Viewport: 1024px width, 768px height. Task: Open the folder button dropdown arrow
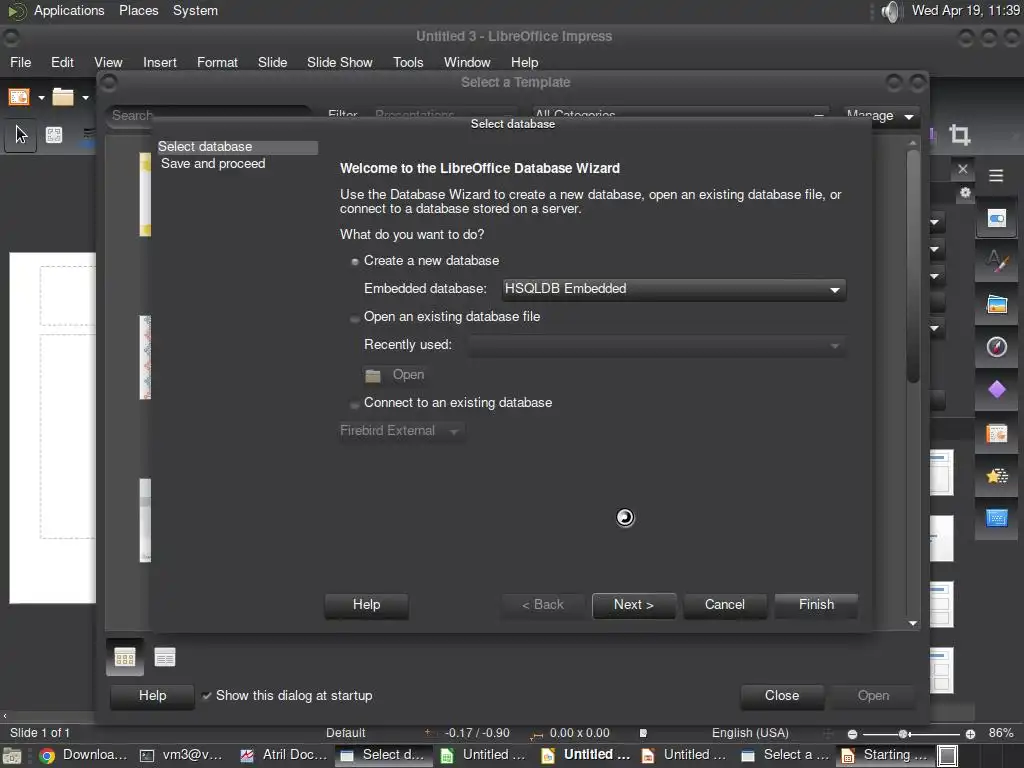click(x=85, y=98)
